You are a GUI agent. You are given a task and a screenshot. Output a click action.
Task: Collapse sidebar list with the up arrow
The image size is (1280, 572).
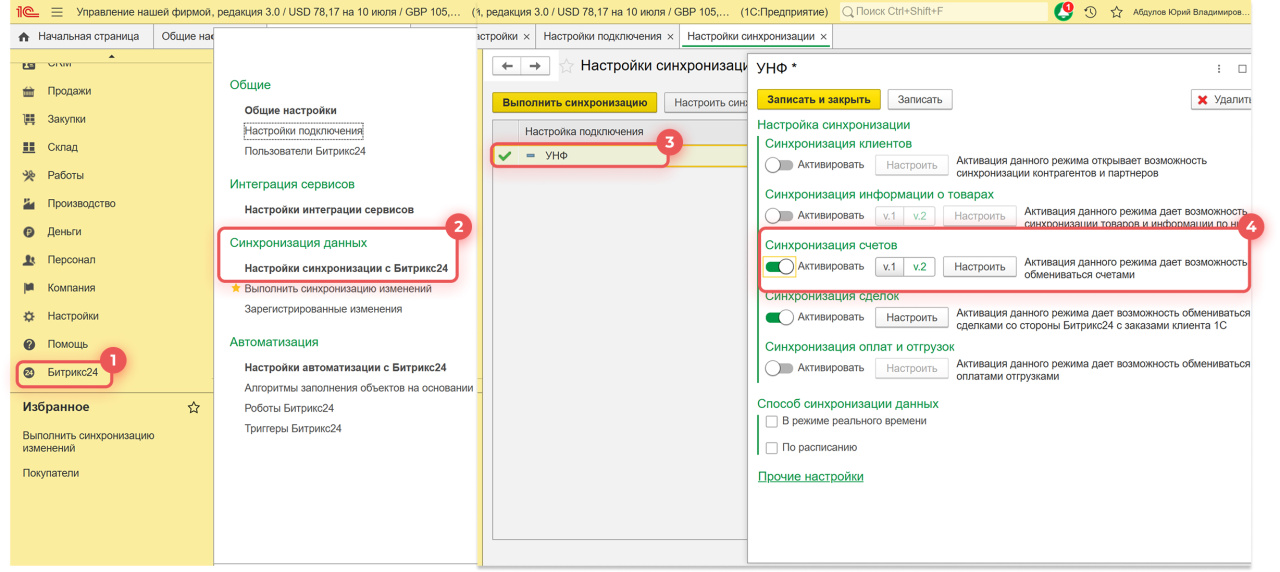111,56
